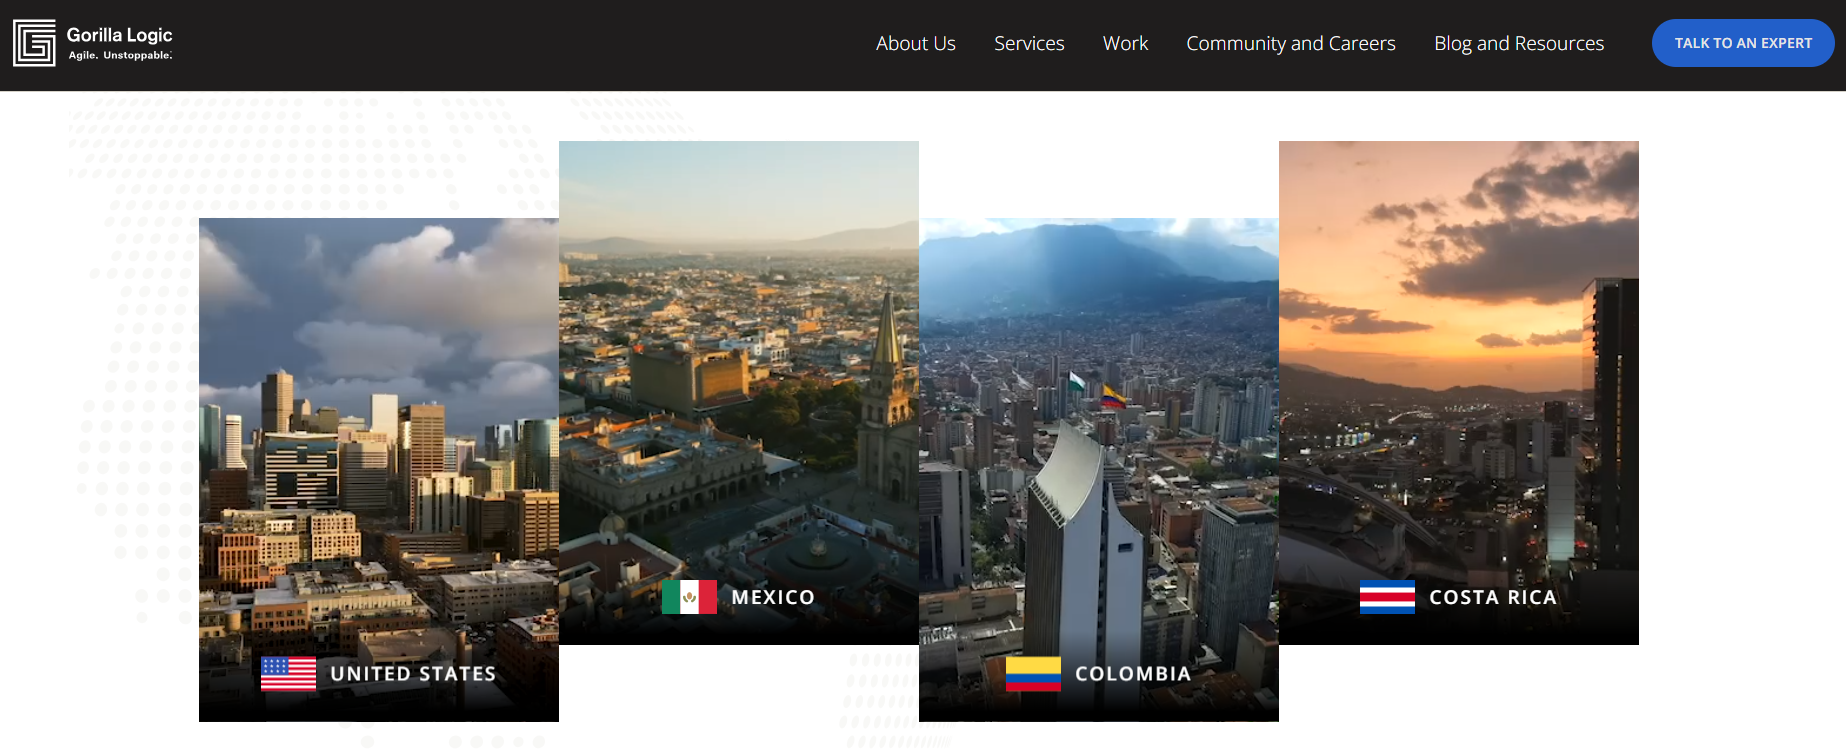
Task: Click the Mexico flag icon
Action: click(x=689, y=597)
